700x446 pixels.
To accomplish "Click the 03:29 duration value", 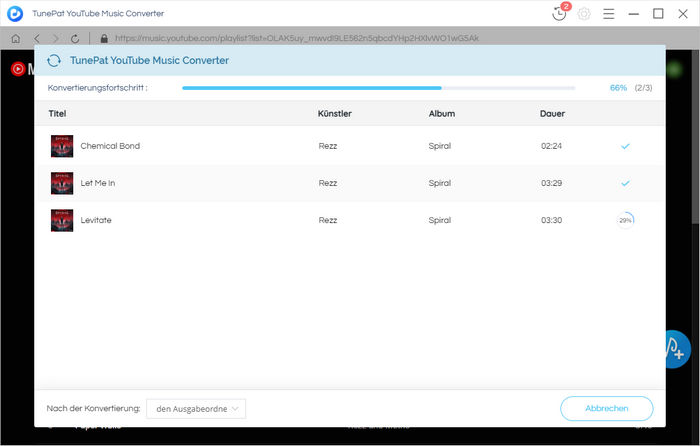I will pyautogui.click(x=551, y=183).
